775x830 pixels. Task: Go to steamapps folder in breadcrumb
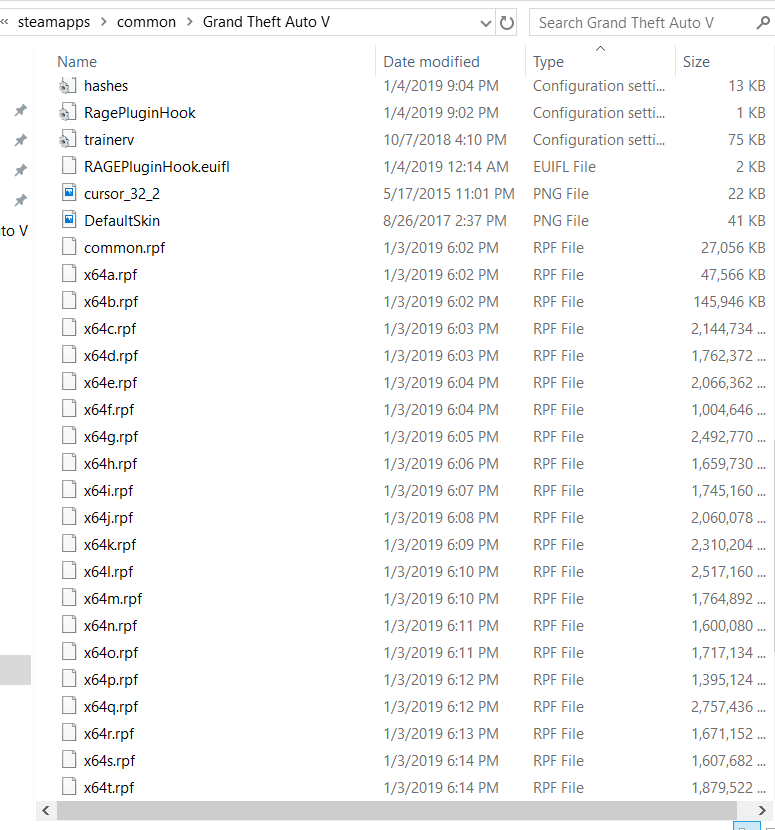click(54, 22)
